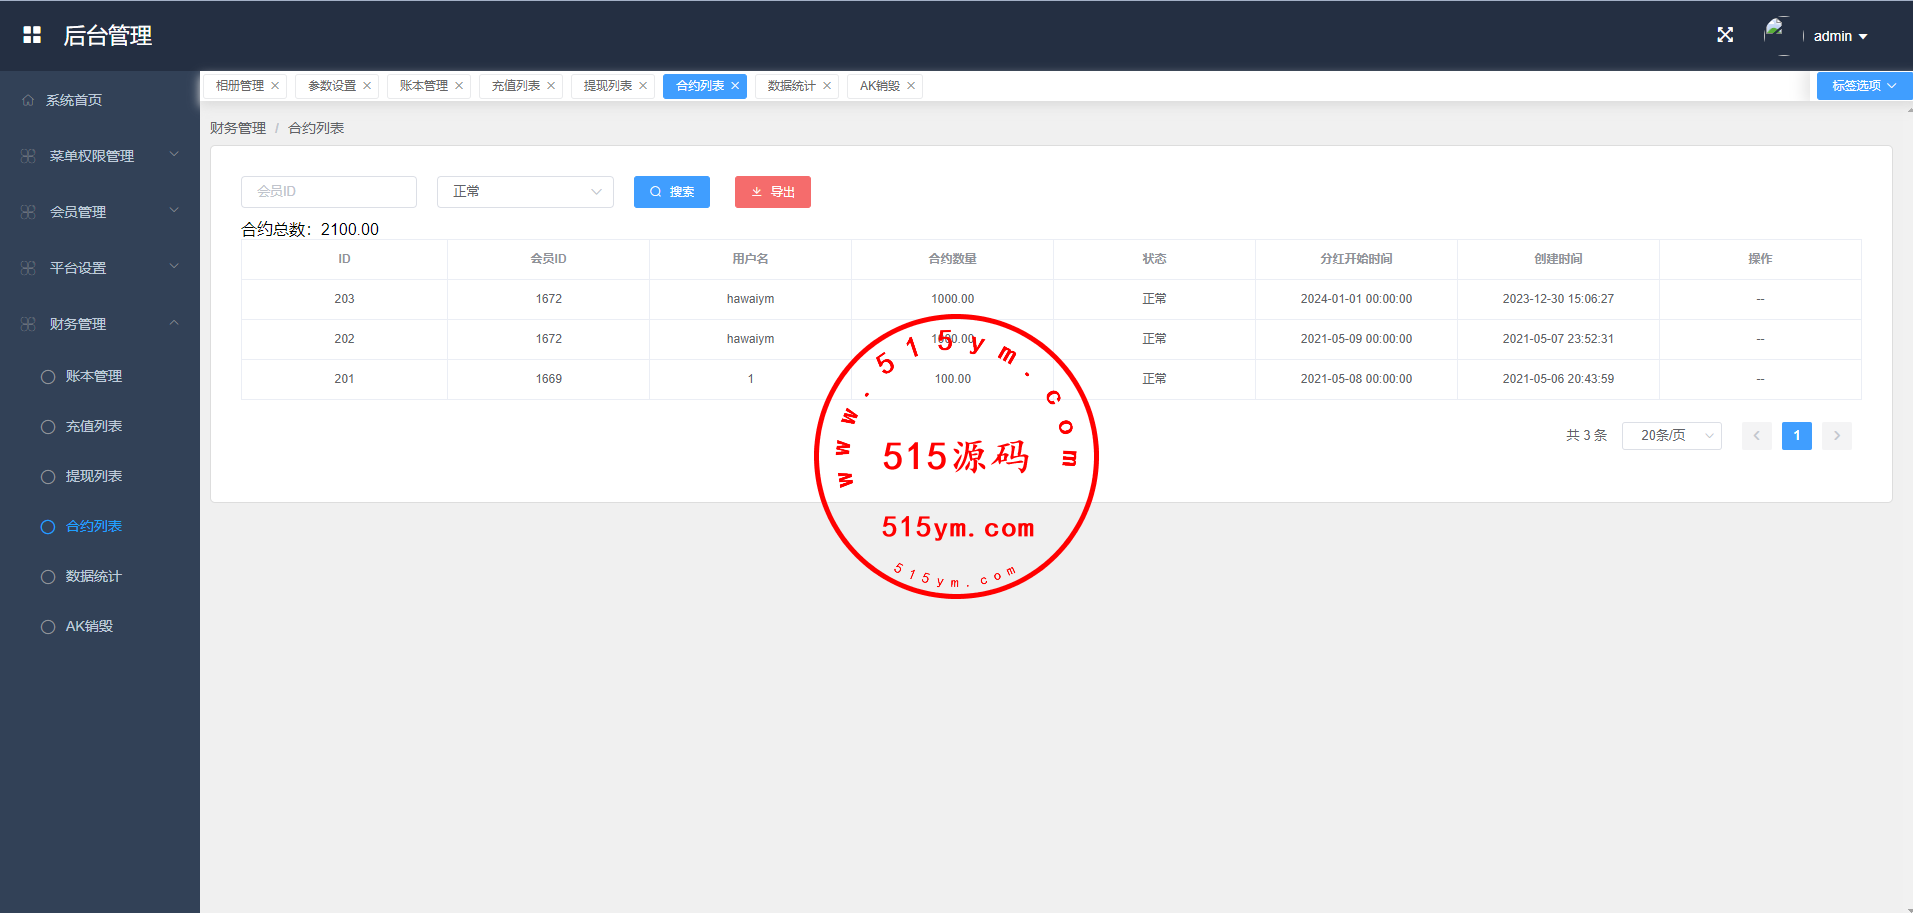Viewport: 1913px width, 913px height.
Task: Expand the 会员管理 sidebar menu
Action: (x=99, y=212)
